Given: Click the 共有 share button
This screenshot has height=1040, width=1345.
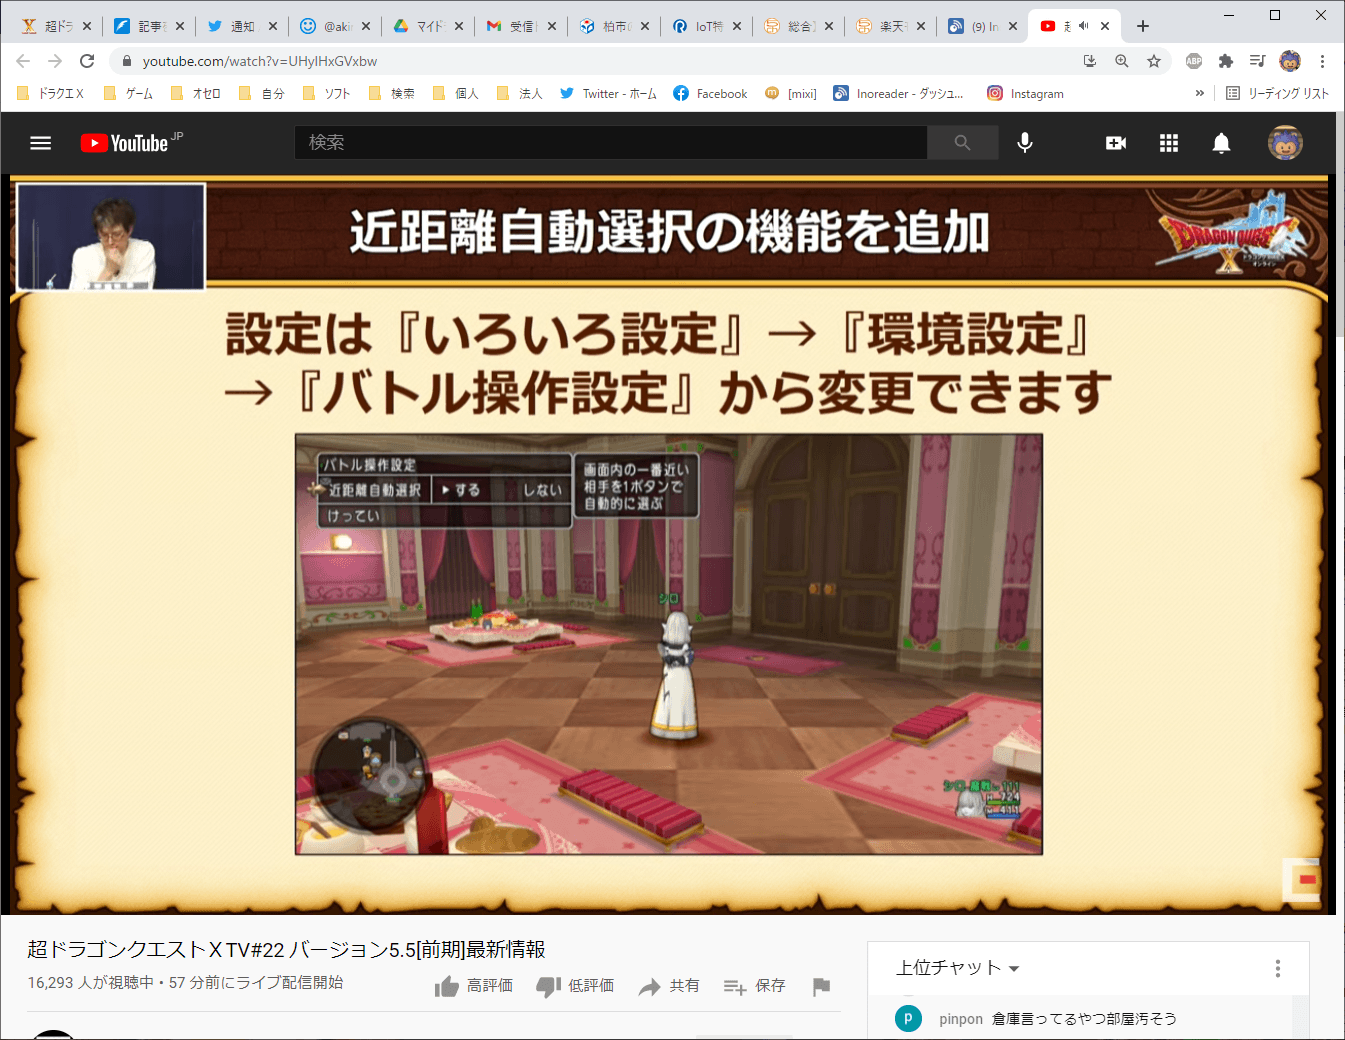Looking at the screenshot, I should point(669,986).
